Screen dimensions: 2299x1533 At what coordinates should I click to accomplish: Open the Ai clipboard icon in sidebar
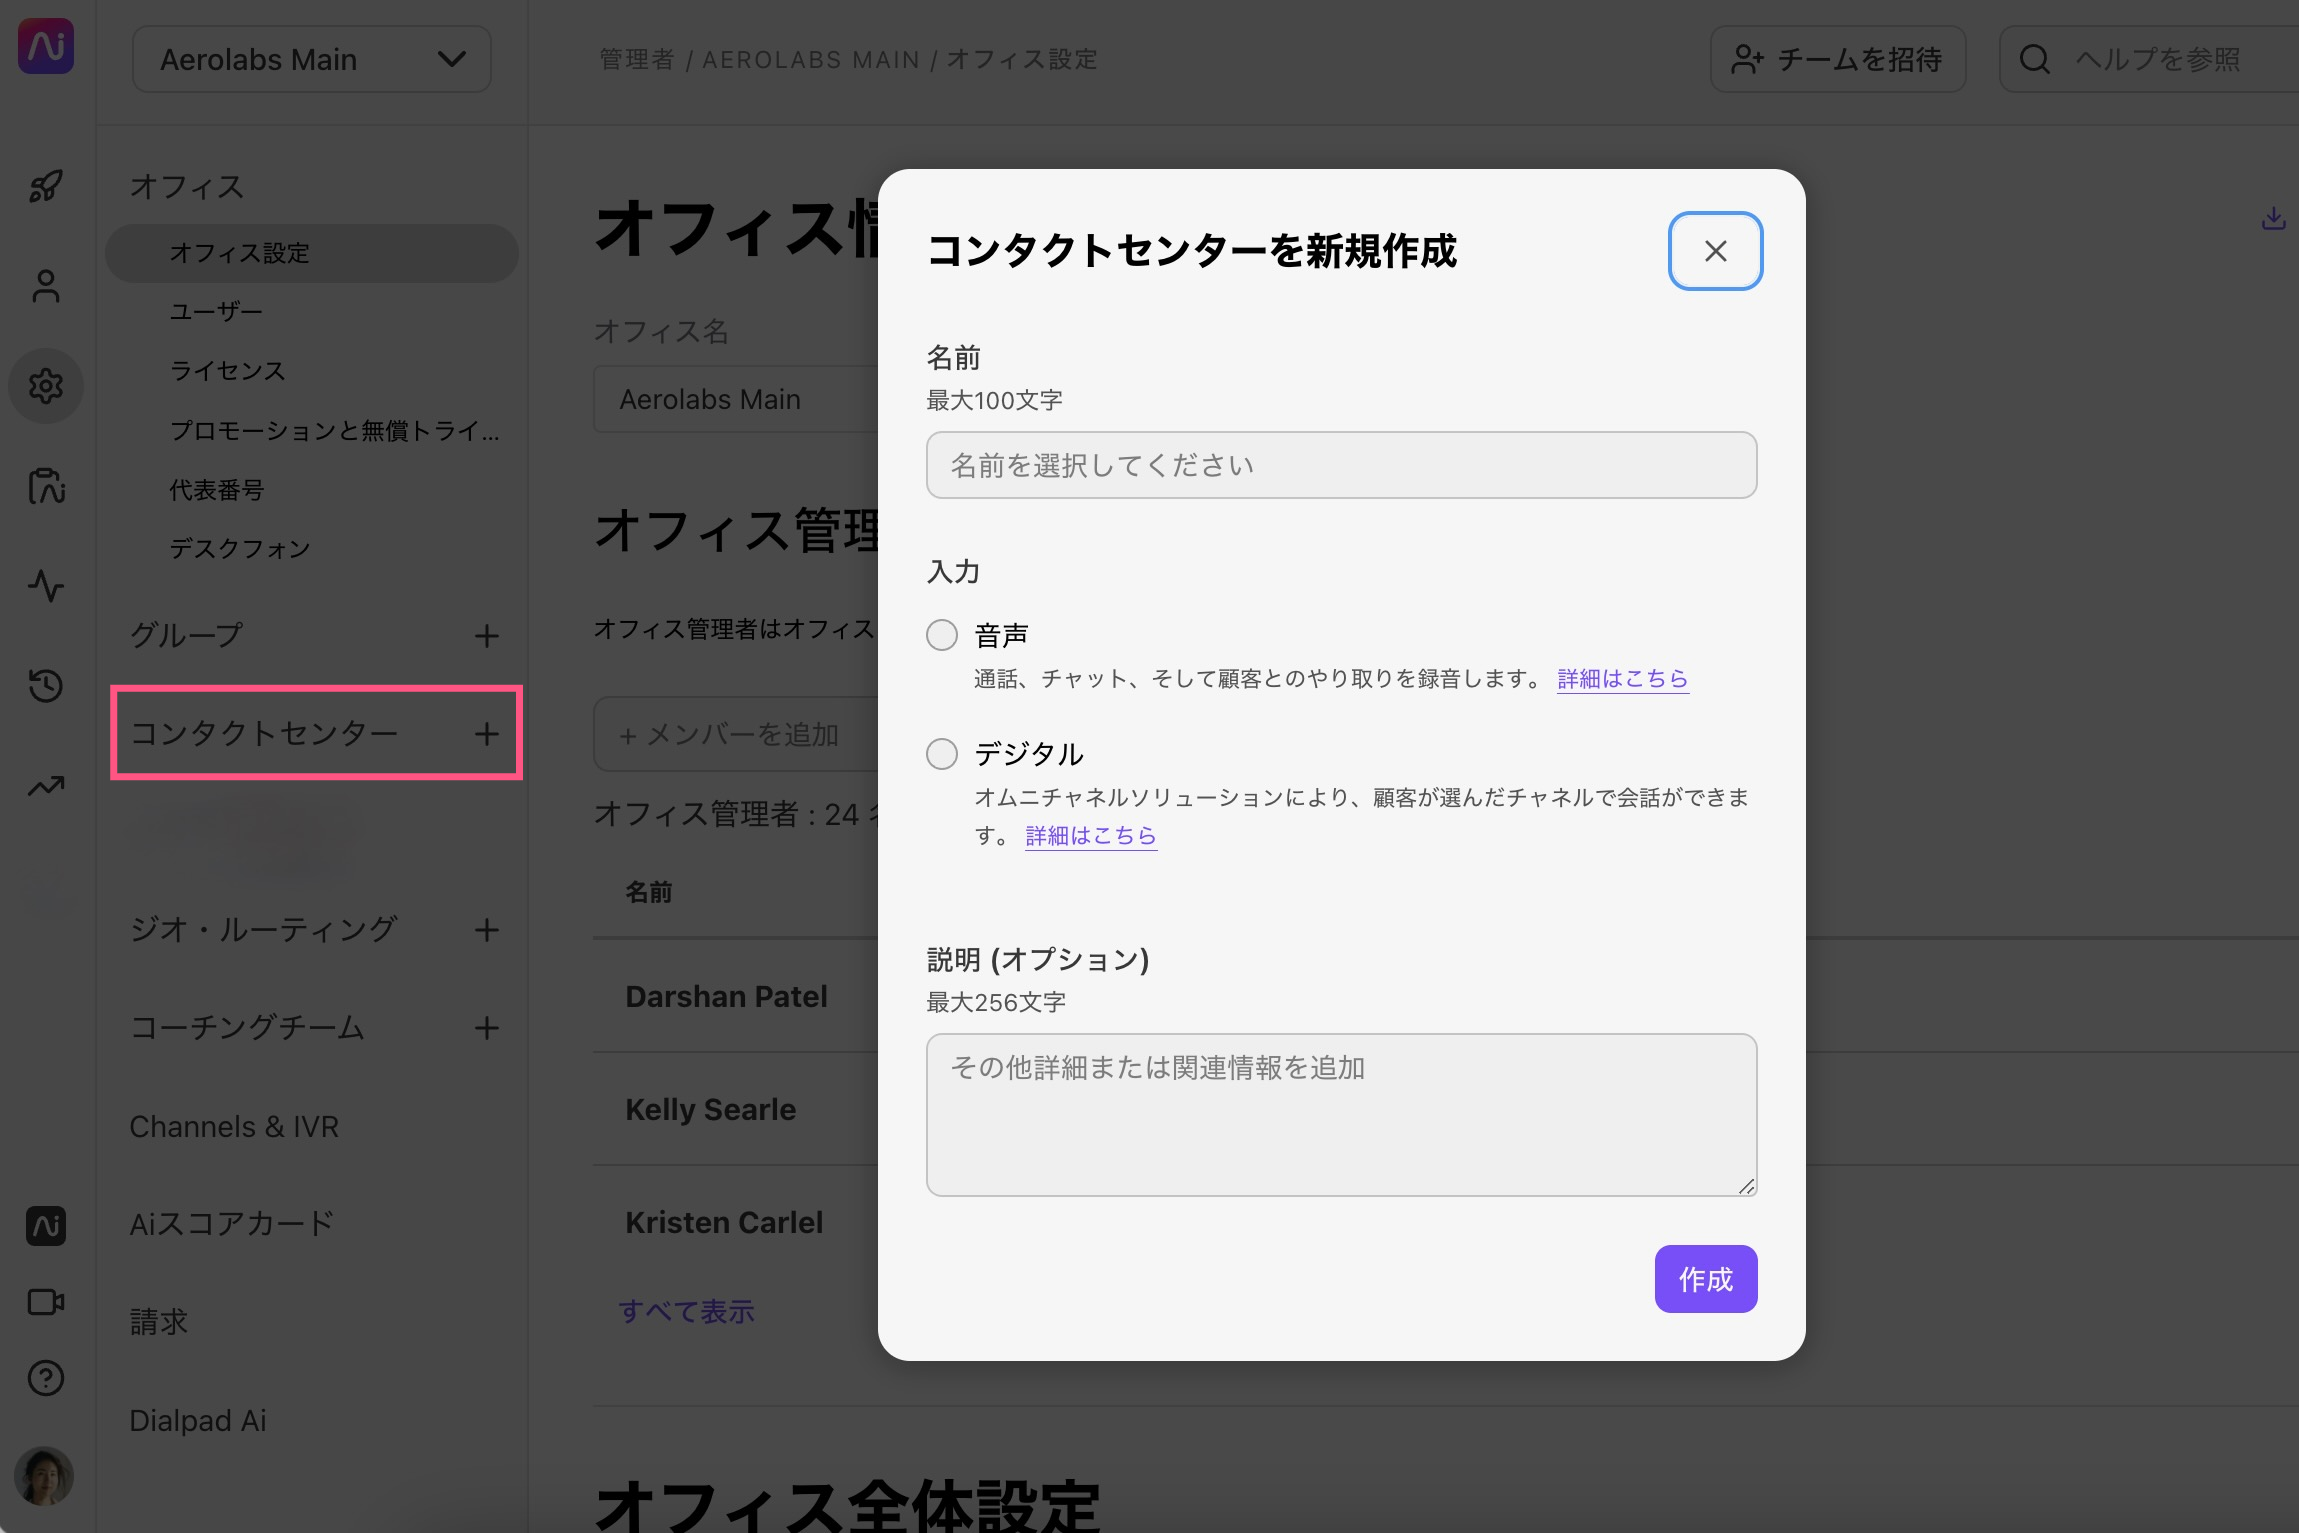coord(46,486)
